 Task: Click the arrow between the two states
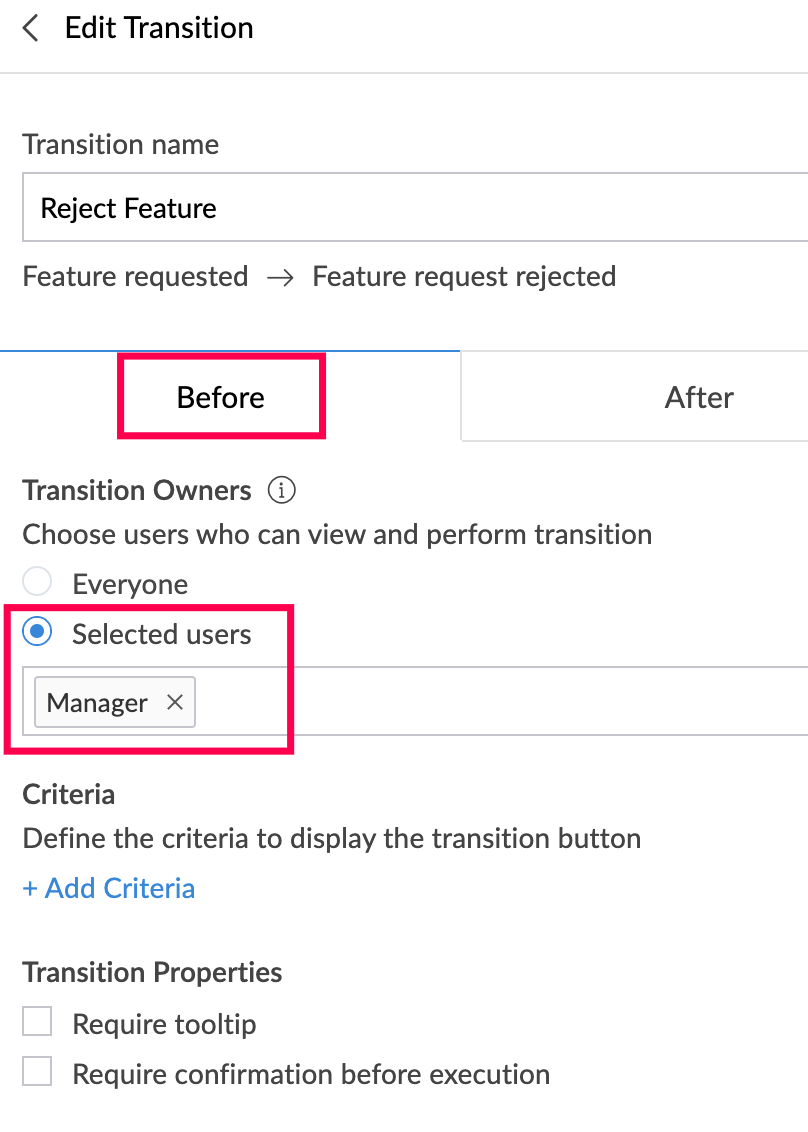(x=280, y=277)
